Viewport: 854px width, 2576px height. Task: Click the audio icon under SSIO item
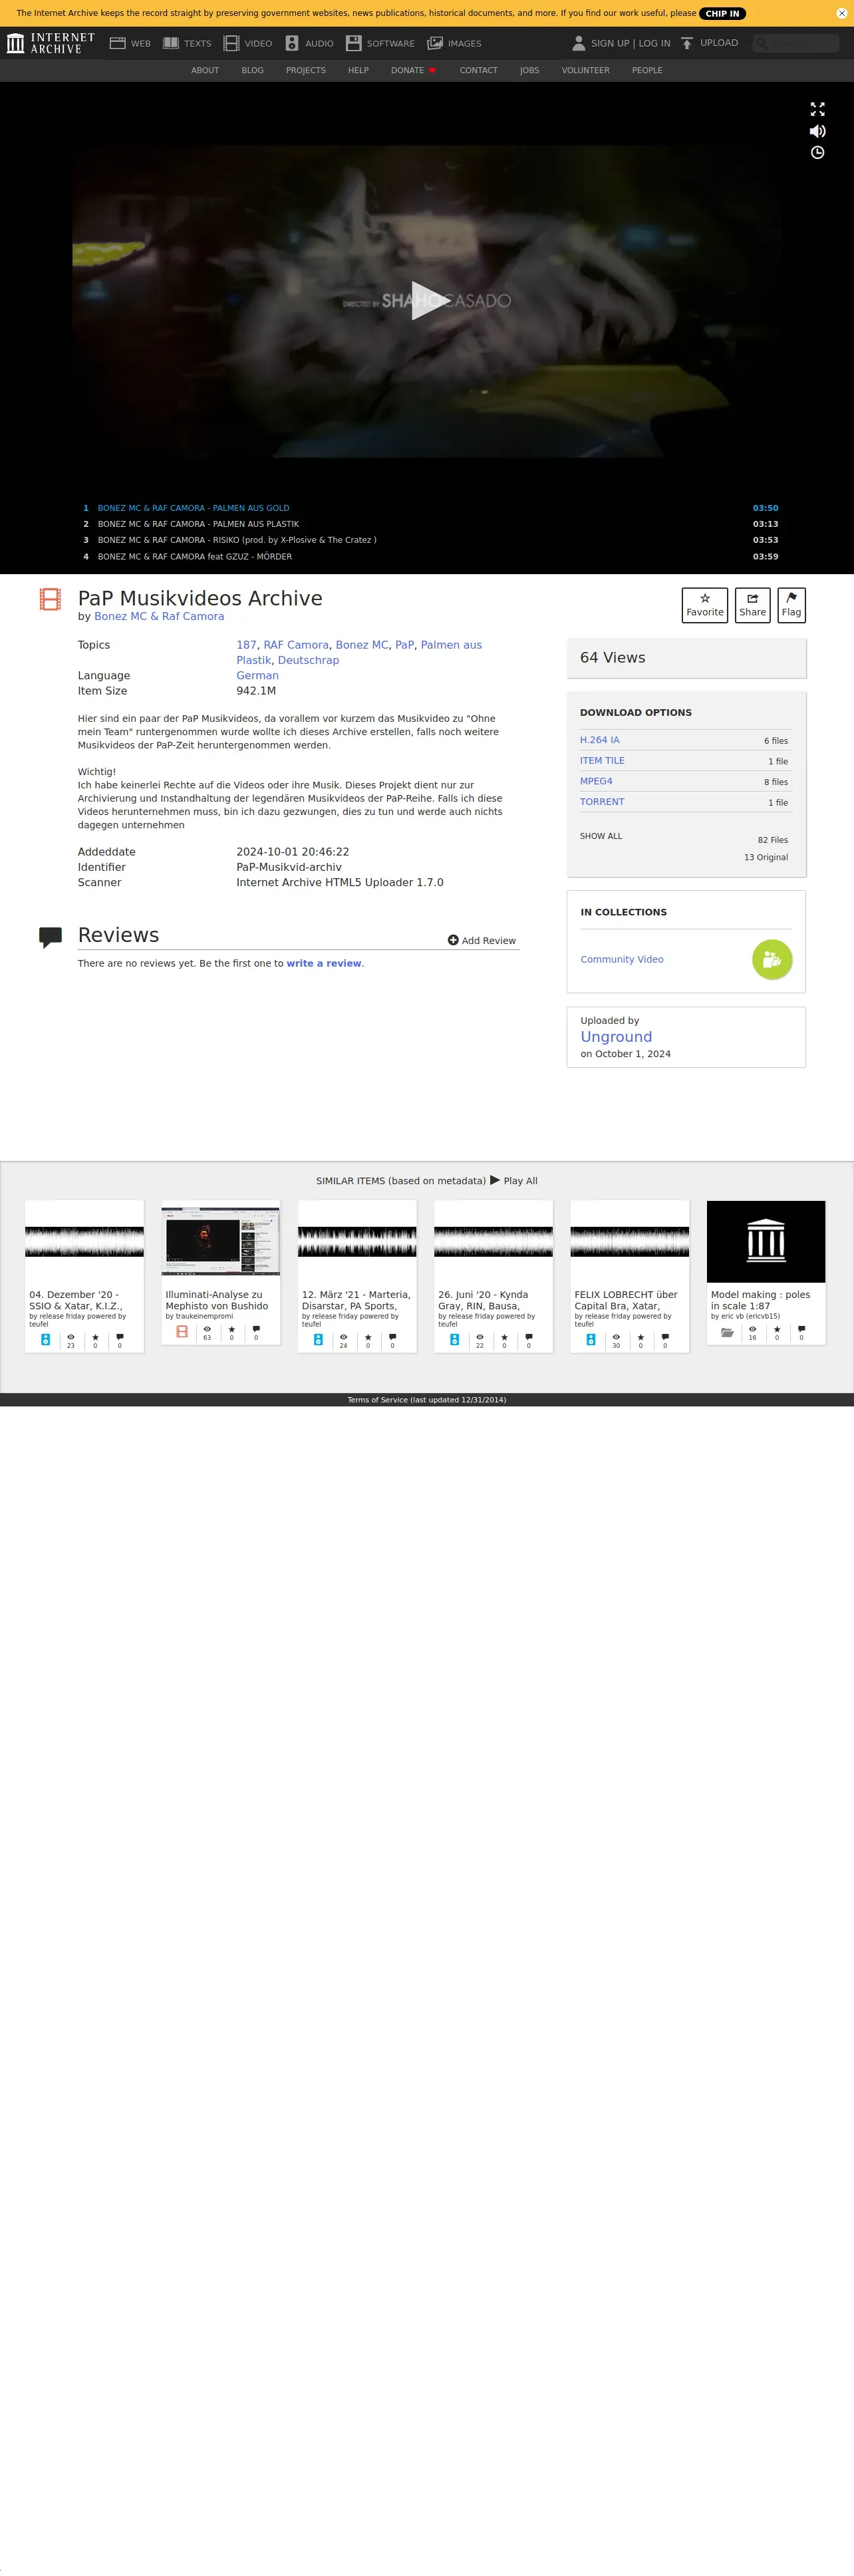pos(45,1339)
